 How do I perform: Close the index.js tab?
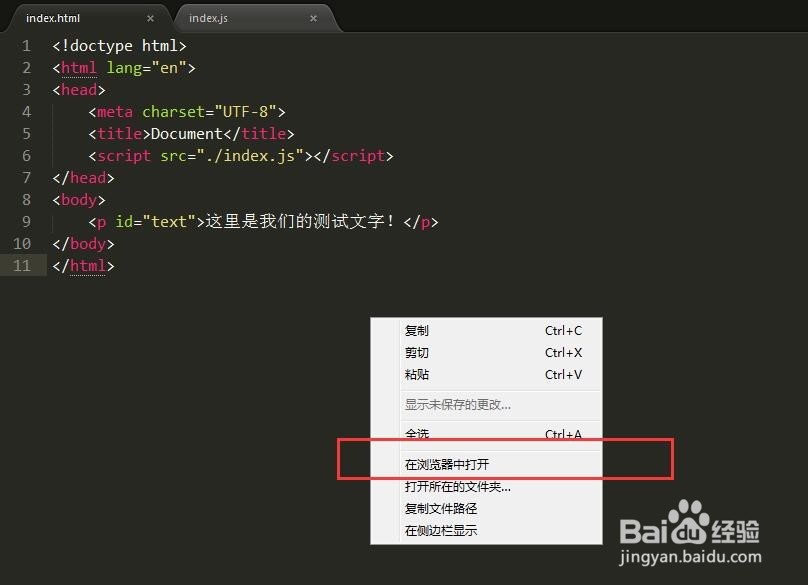pyautogui.click(x=313, y=19)
